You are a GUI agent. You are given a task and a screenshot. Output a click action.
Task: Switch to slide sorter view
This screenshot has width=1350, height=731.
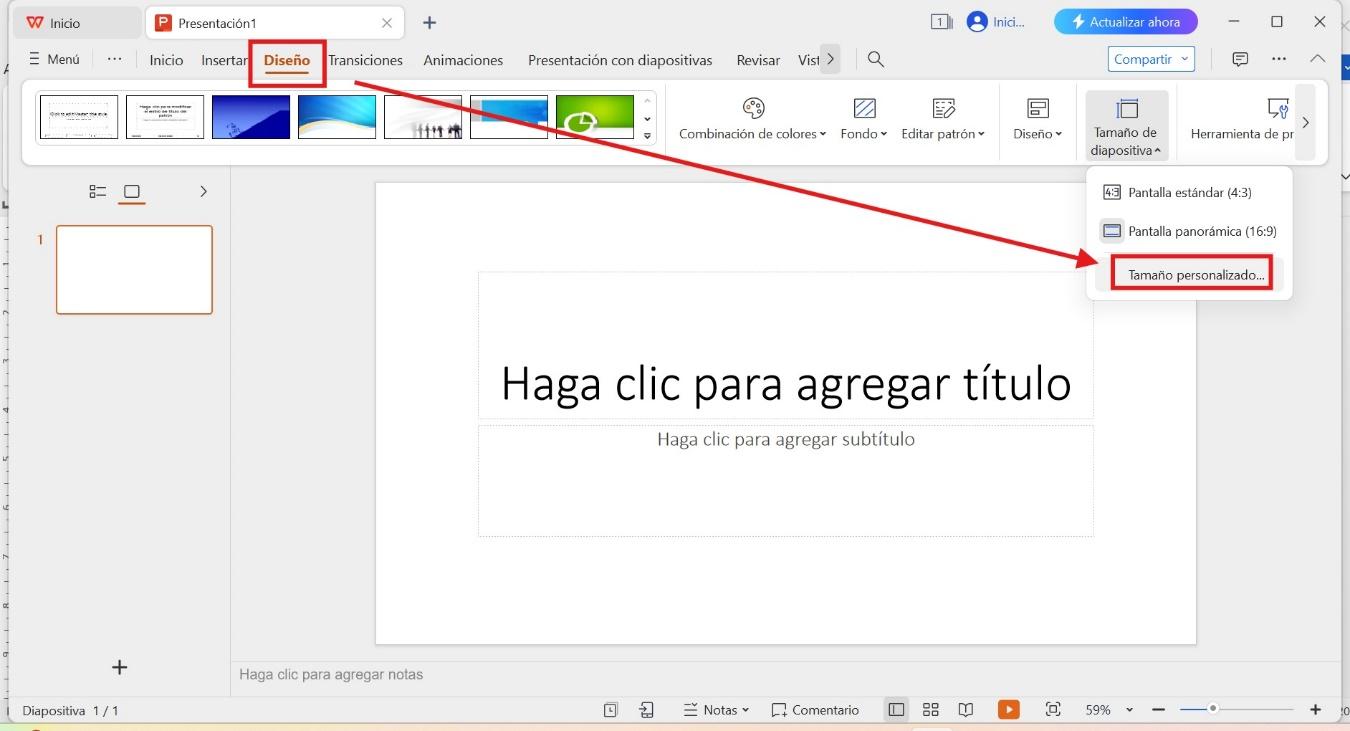(x=930, y=709)
